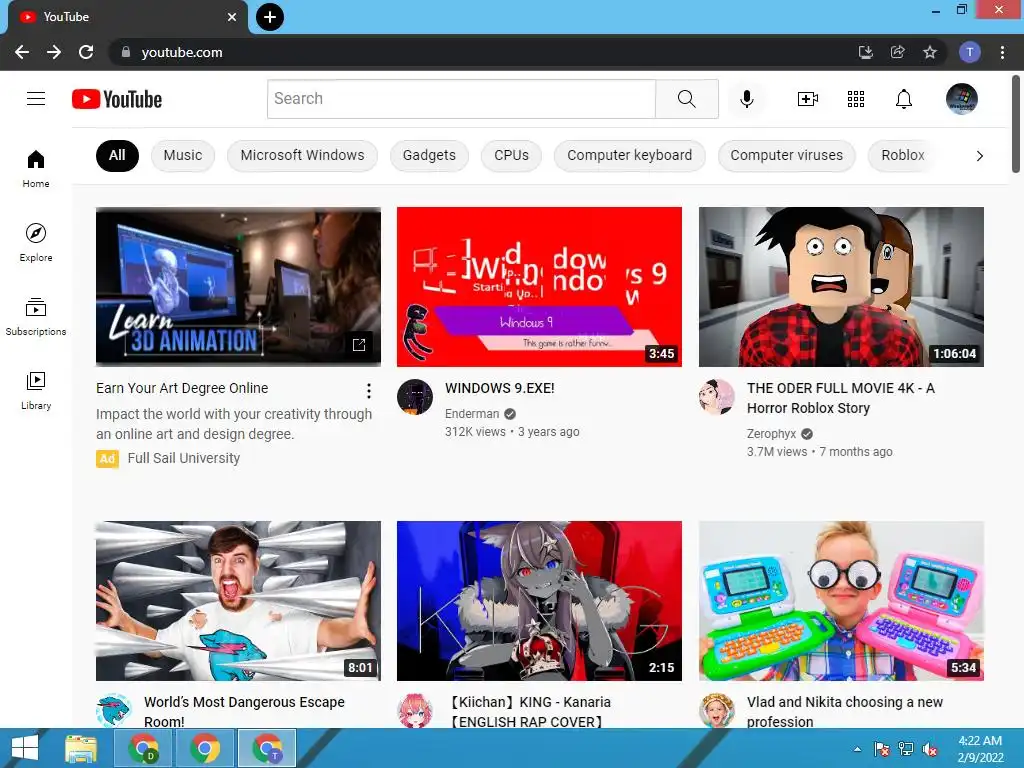Open the Chrome profile T icon
Screen dimensions: 1024x768
pyautogui.click(x=970, y=52)
